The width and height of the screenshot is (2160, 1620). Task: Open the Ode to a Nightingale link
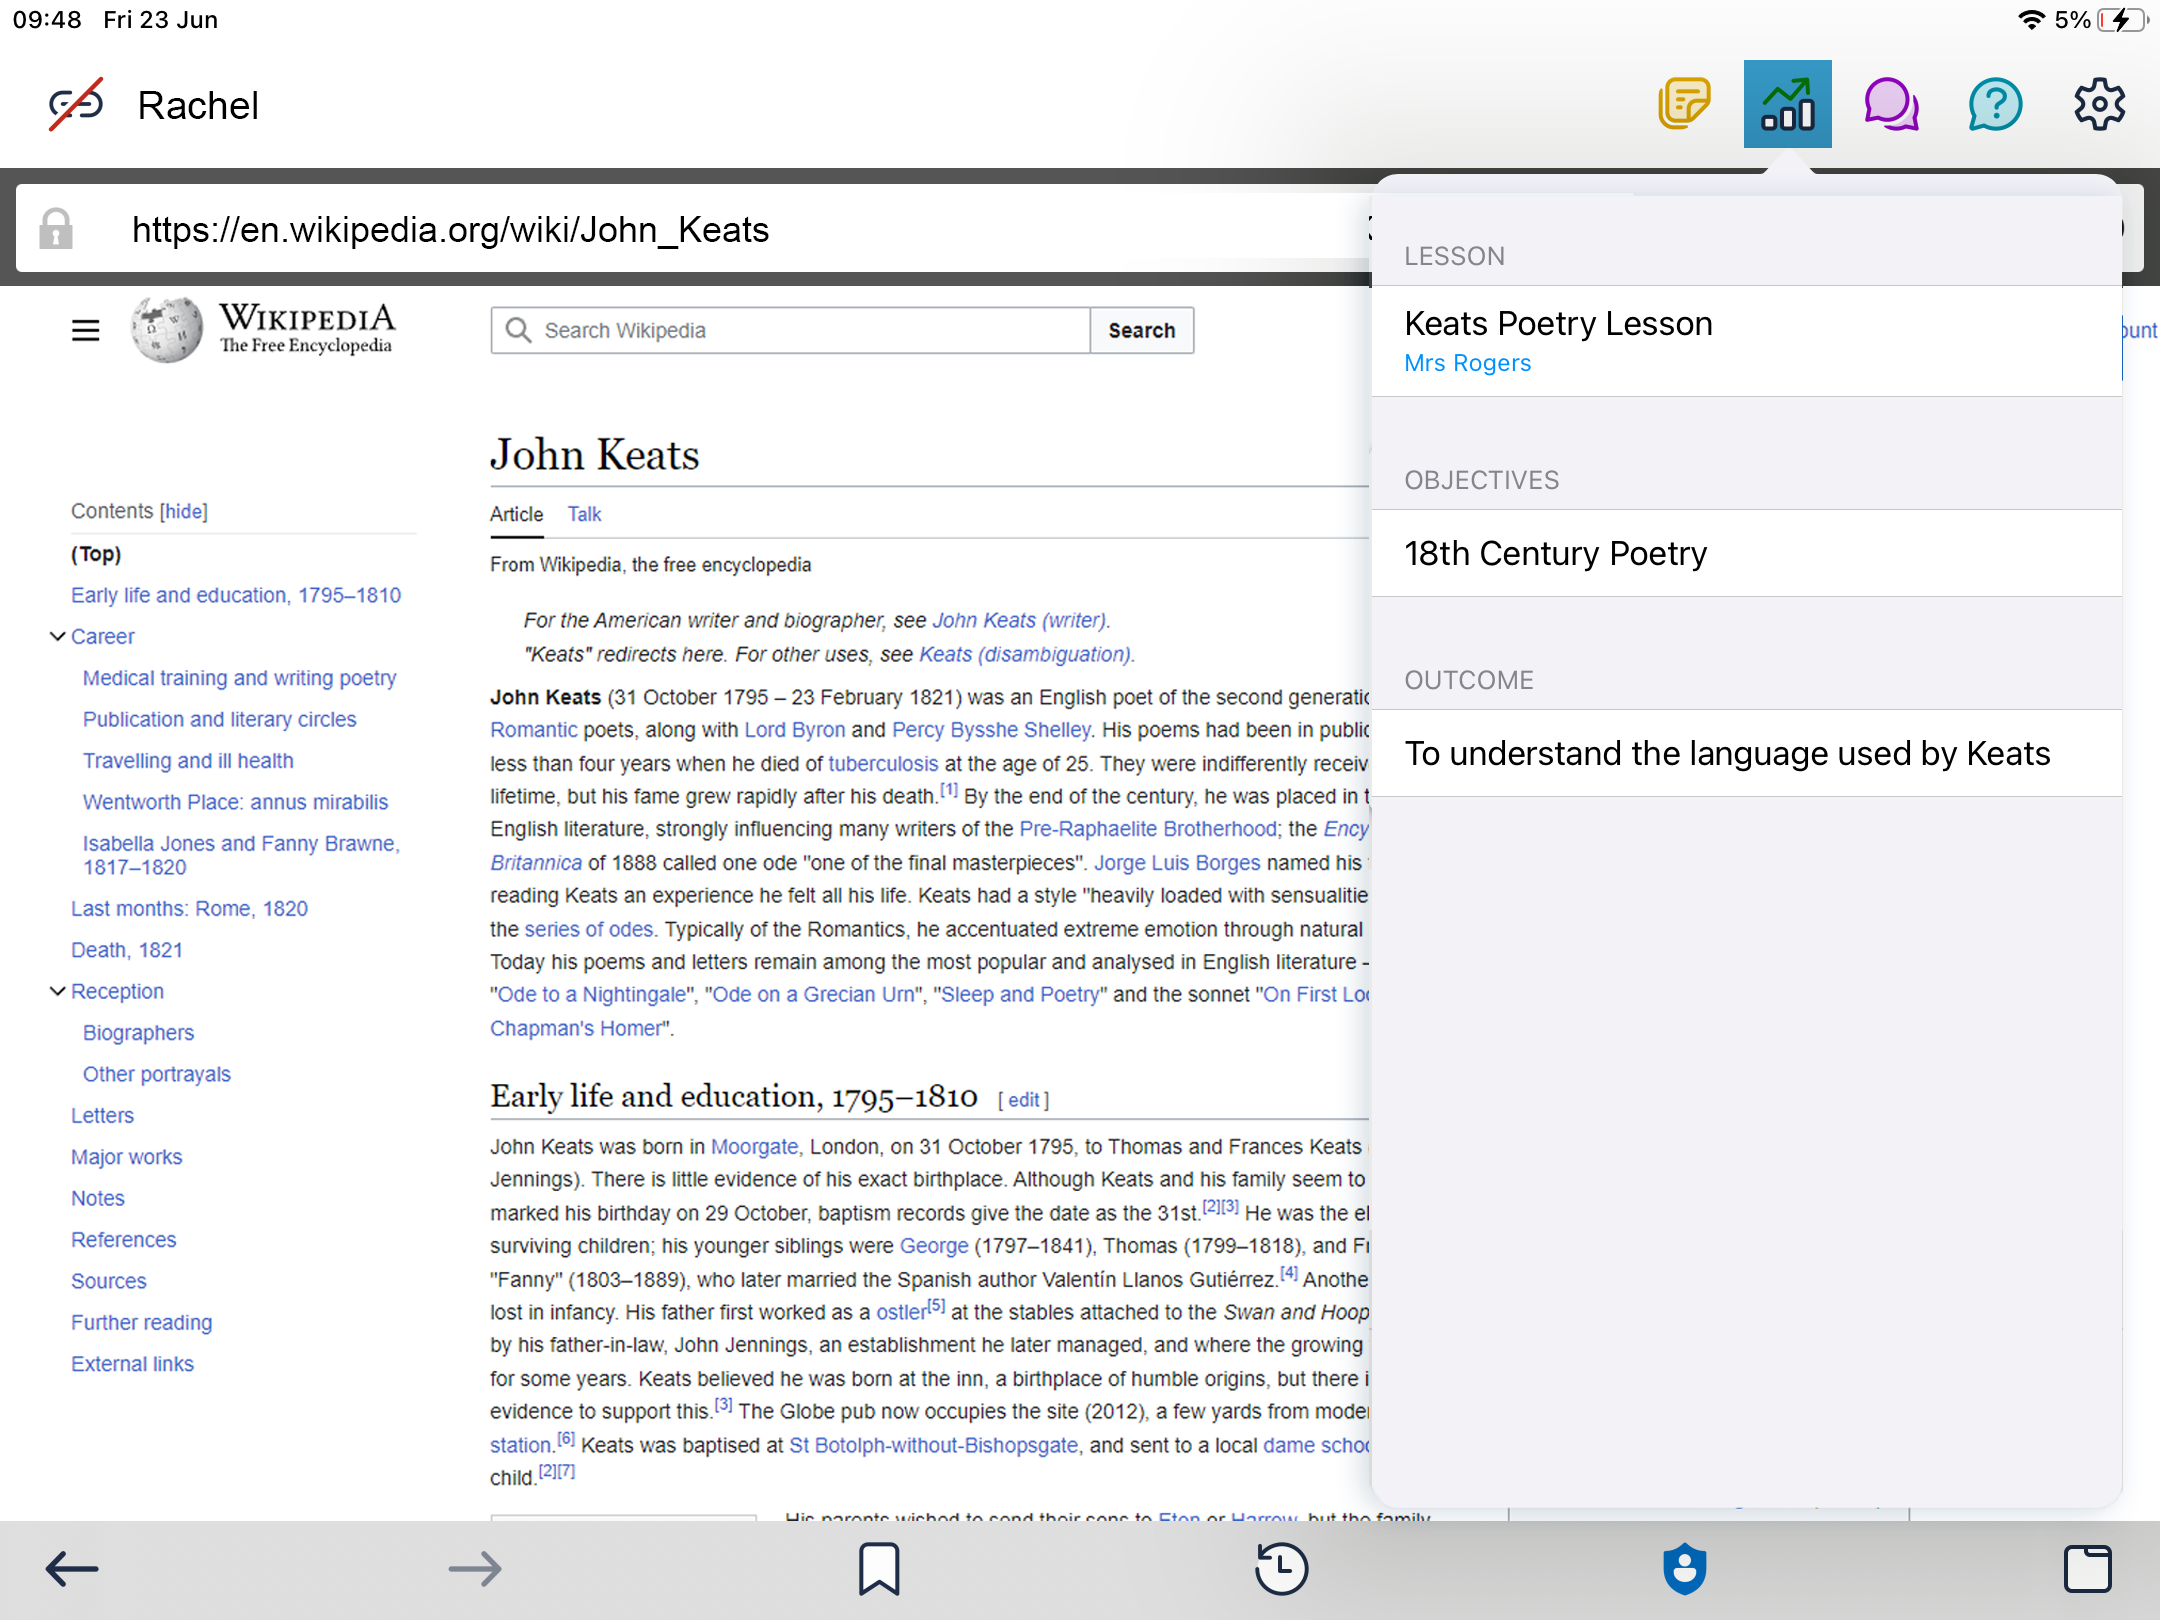click(x=592, y=995)
